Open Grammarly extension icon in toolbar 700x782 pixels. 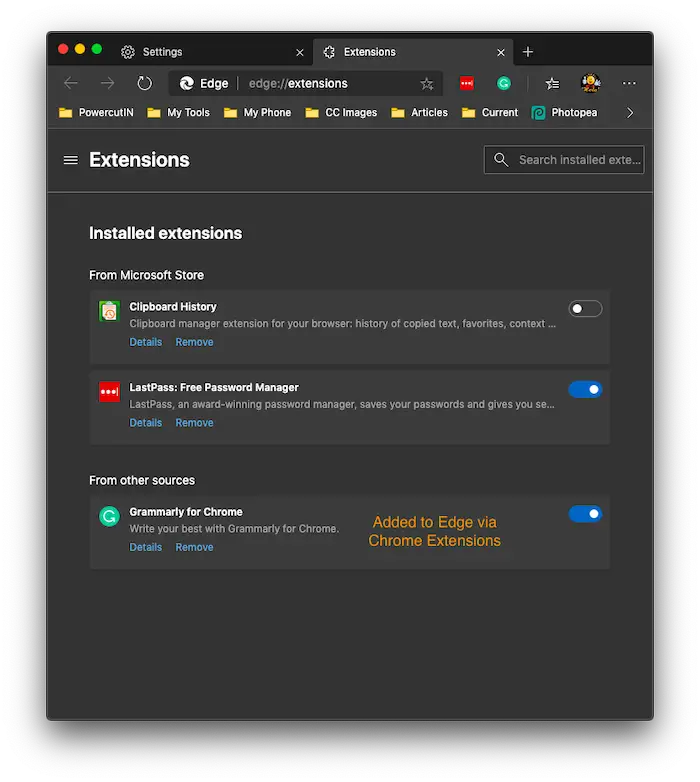[x=504, y=83]
